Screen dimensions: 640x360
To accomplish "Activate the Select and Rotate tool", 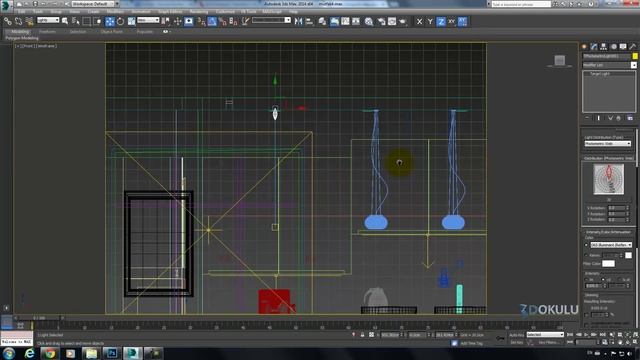I will point(120,21).
